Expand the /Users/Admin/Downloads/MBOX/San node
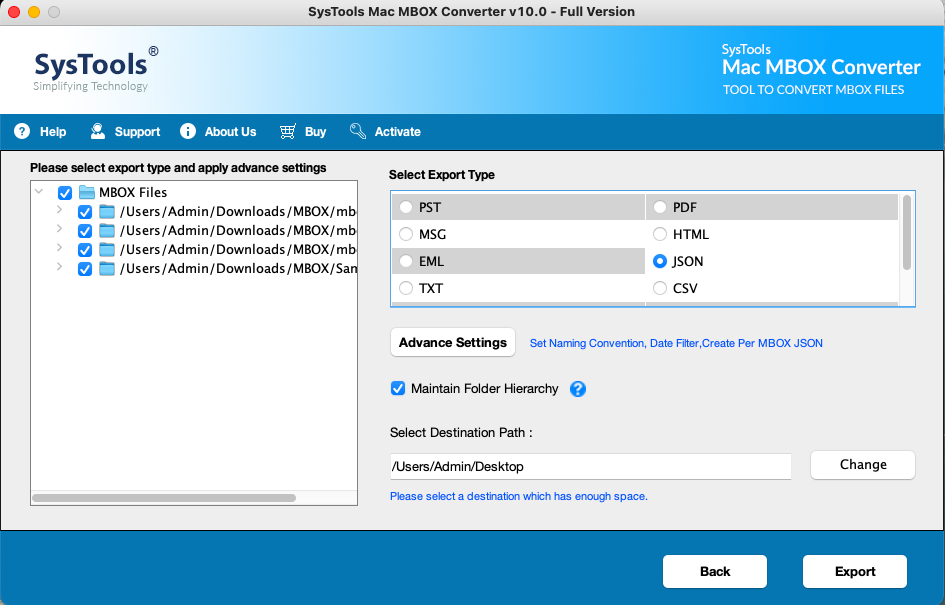 [59, 266]
